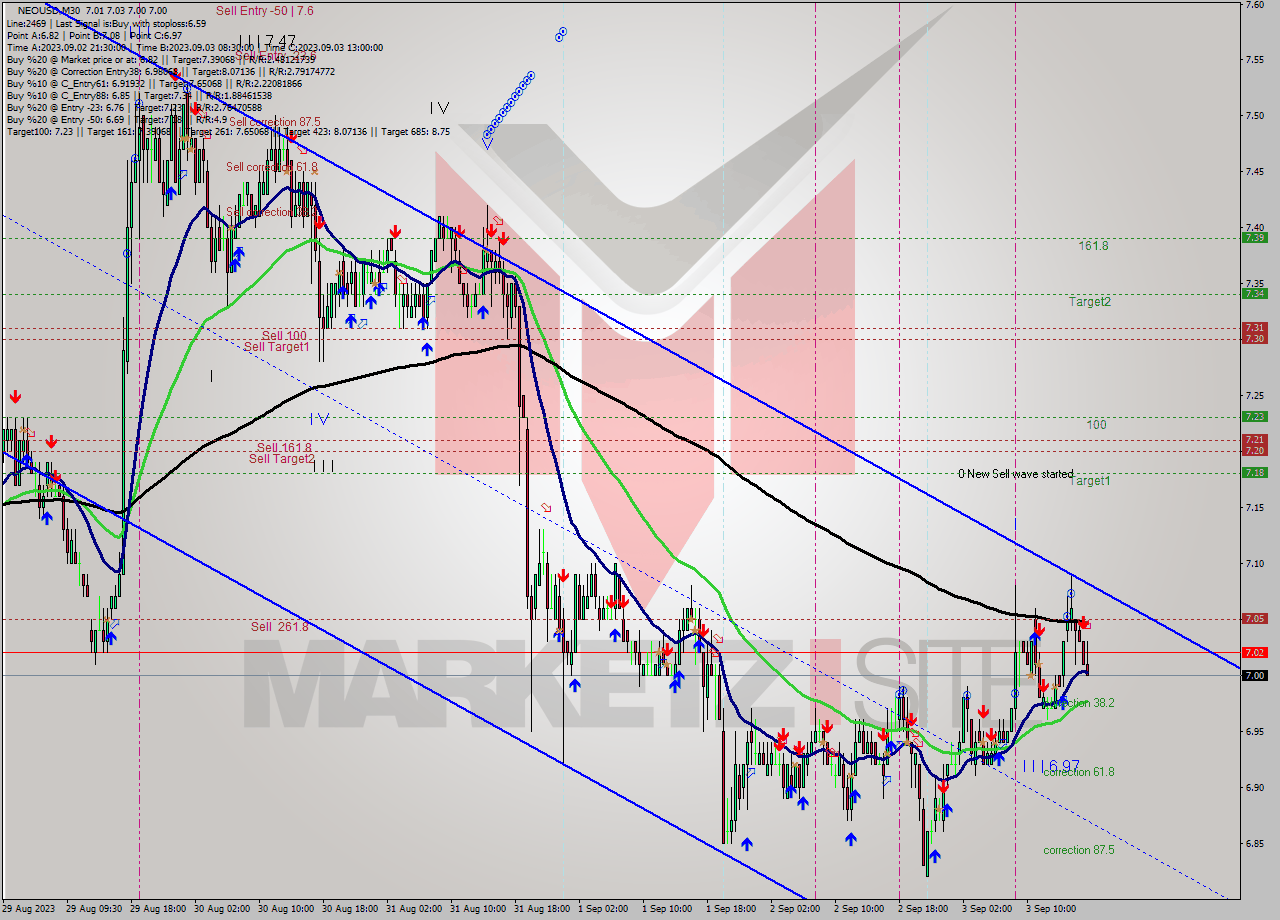Click the 'Sell Entry -50 | 7.6' label
The height and width of the screenshot is (920, 1280).
263,10
